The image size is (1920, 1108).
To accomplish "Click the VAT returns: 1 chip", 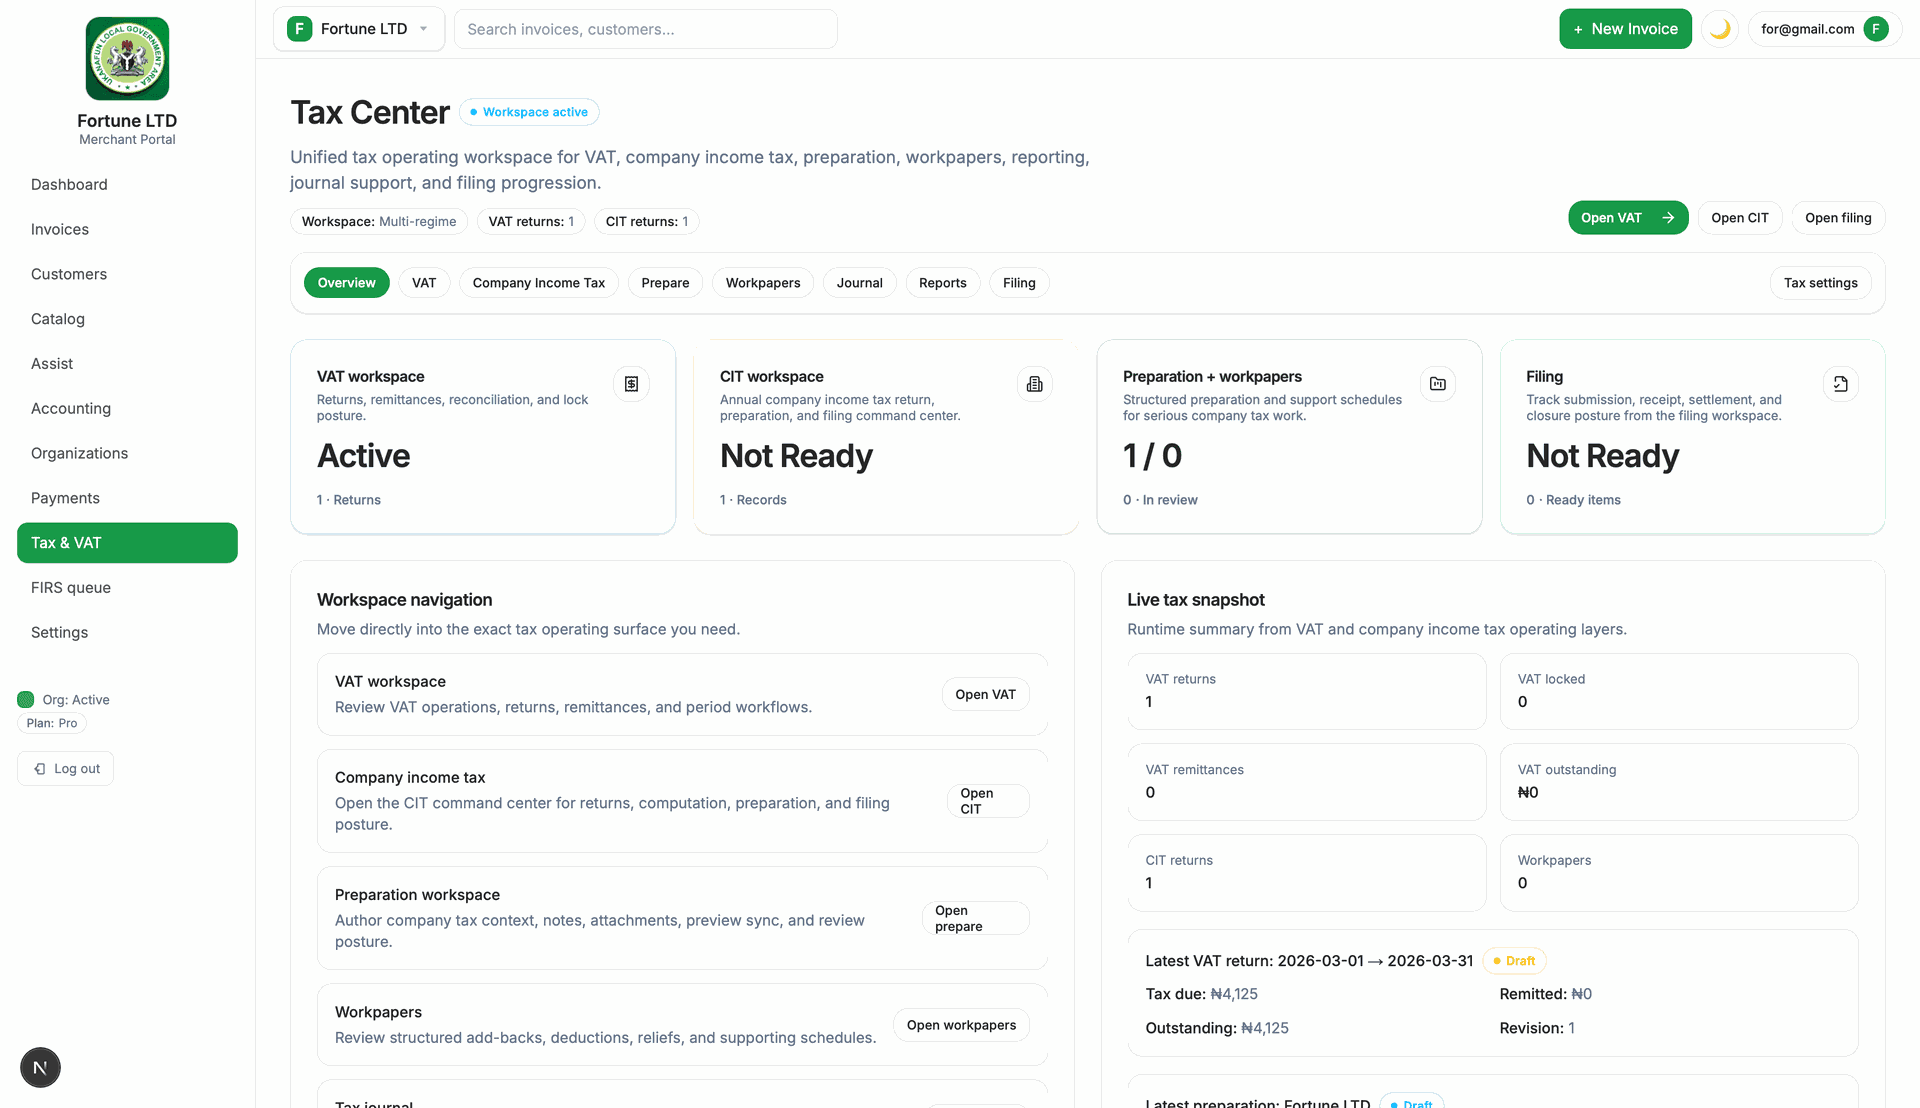I will (531, 222).
